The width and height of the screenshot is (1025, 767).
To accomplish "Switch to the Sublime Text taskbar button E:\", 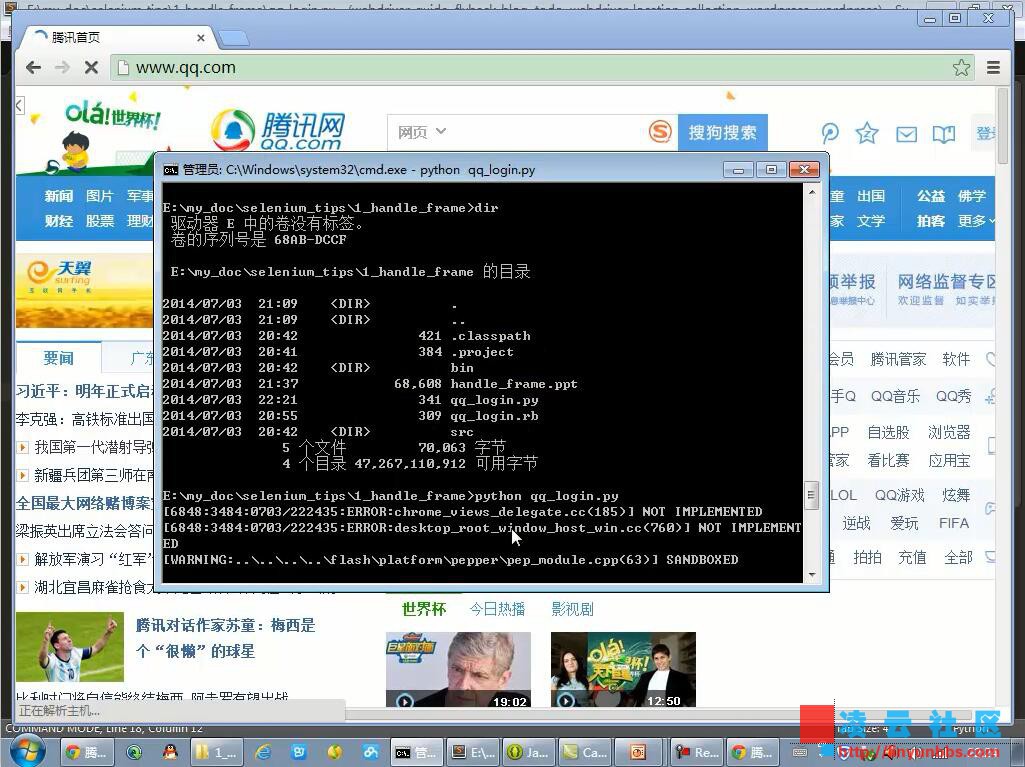I will click(475, 753).
